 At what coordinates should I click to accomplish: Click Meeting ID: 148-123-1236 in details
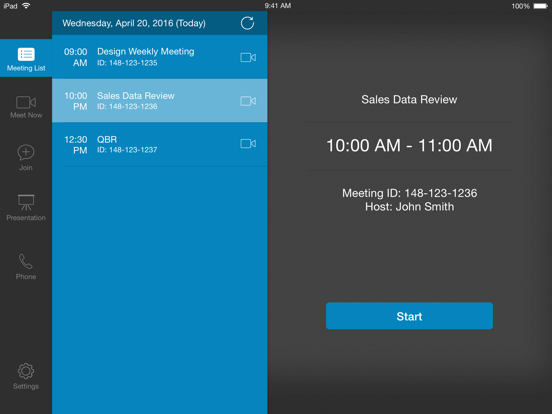click(x=409, y=193)
